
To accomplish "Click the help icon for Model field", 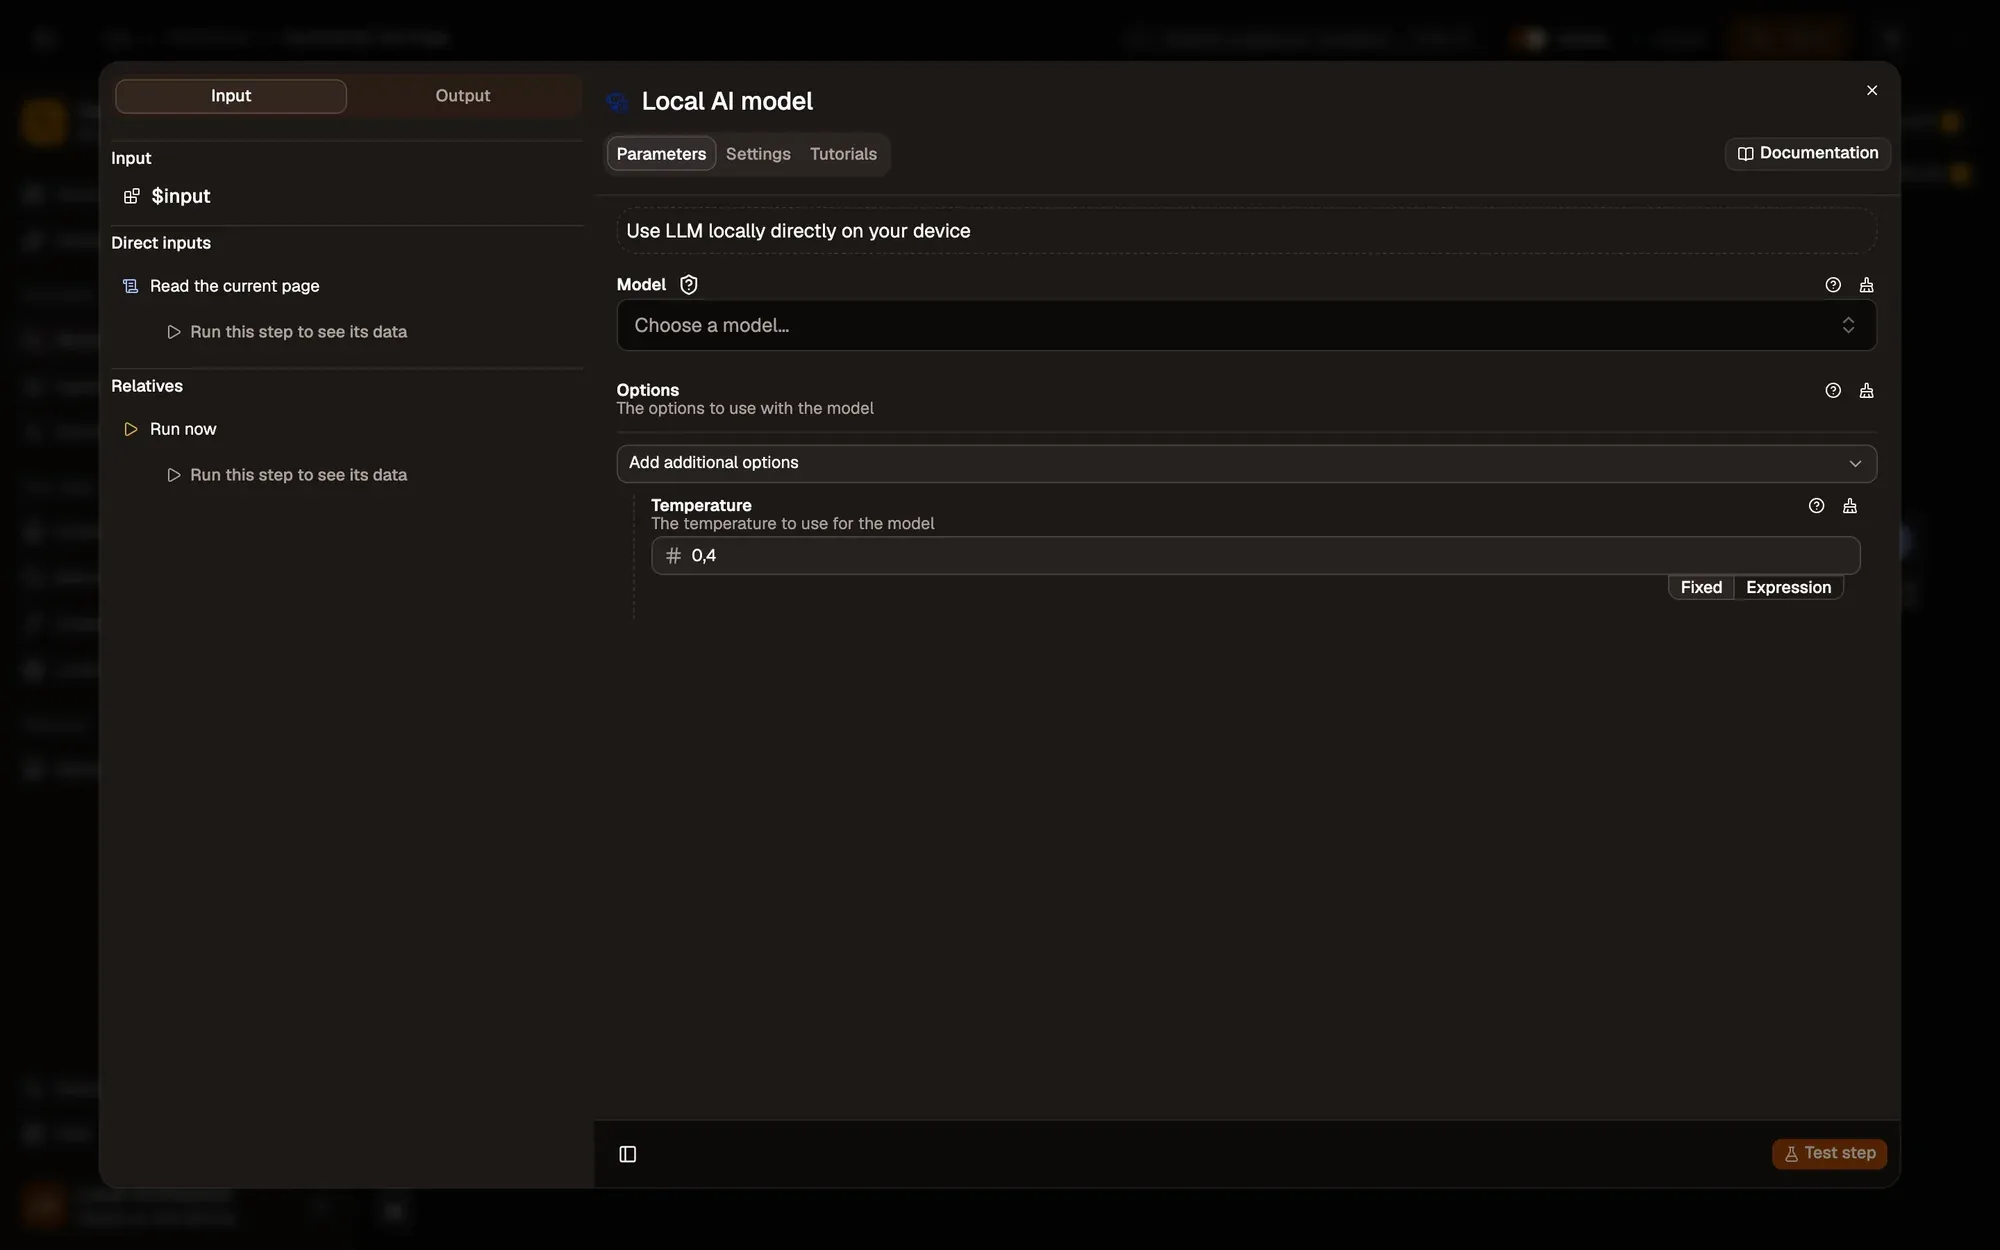I will (x=1833, y=285).
